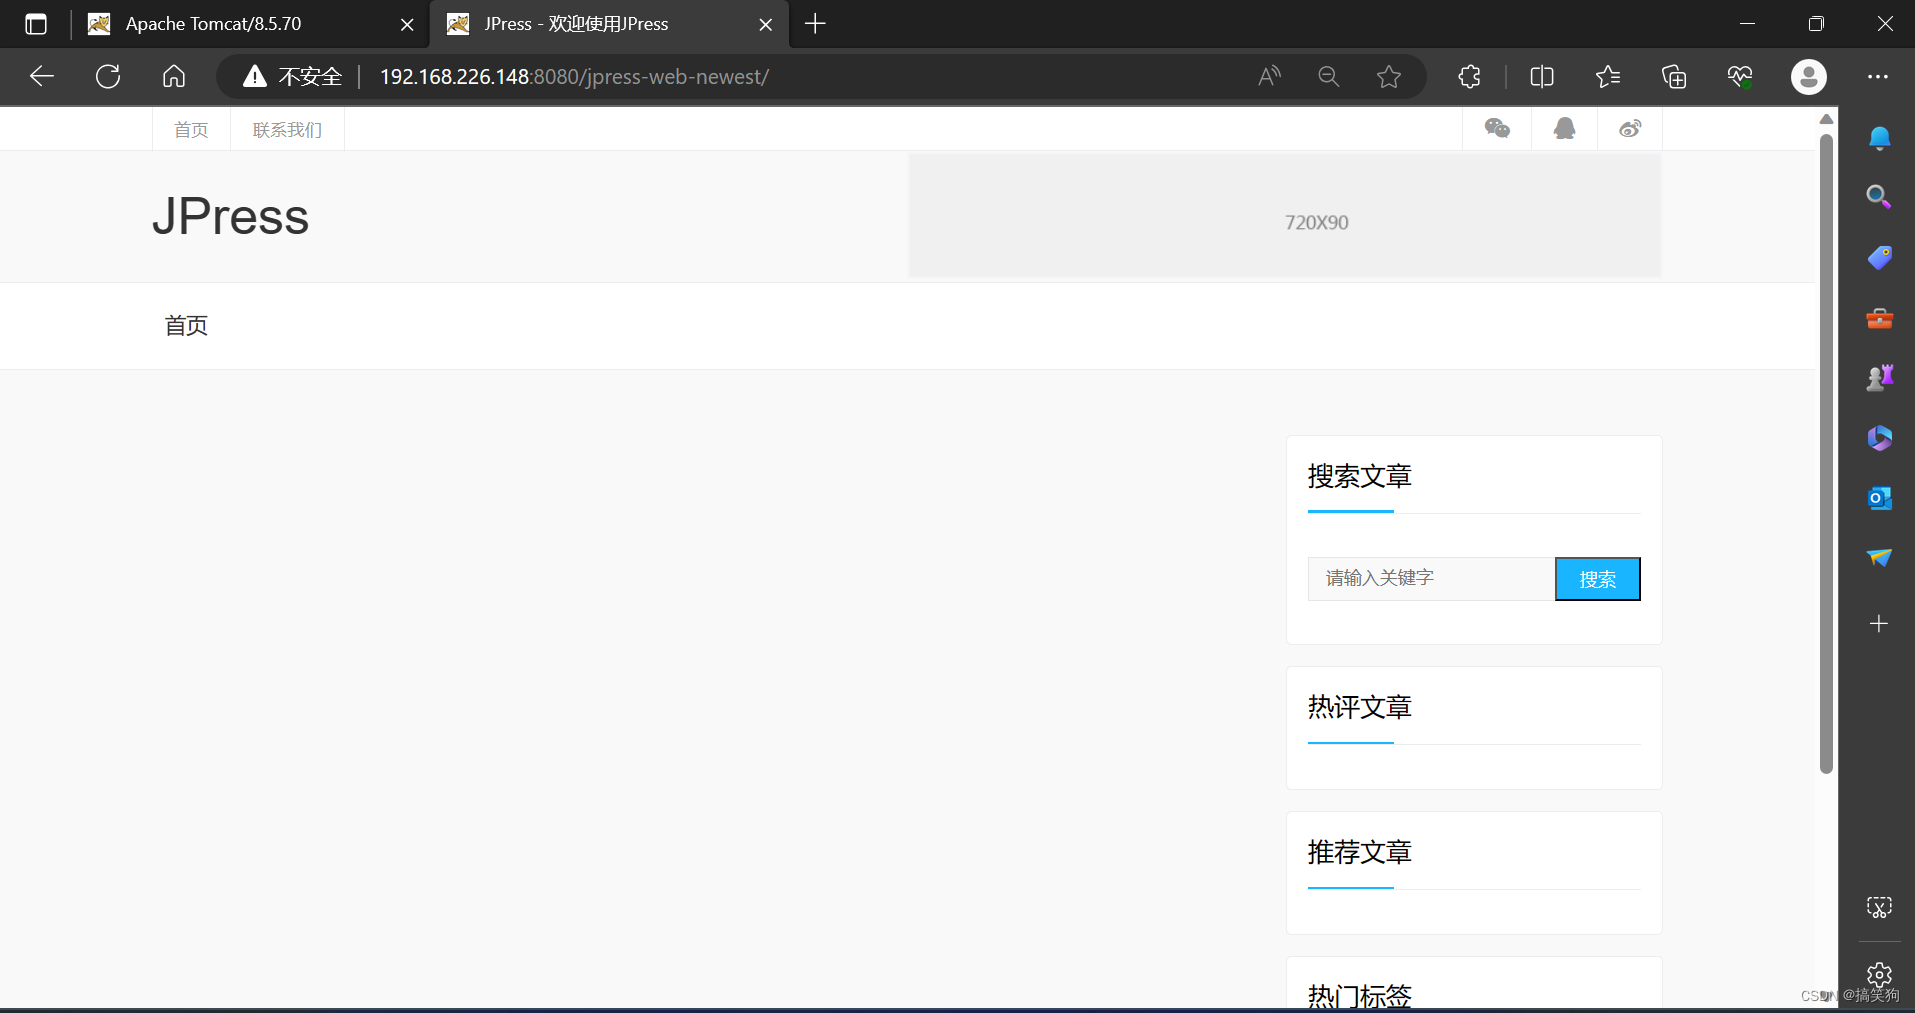Image resolution: width=1915 pixels, height=1013 pixels.
Task: Open the Settings and more menu
Action: tap(1879, 76)
